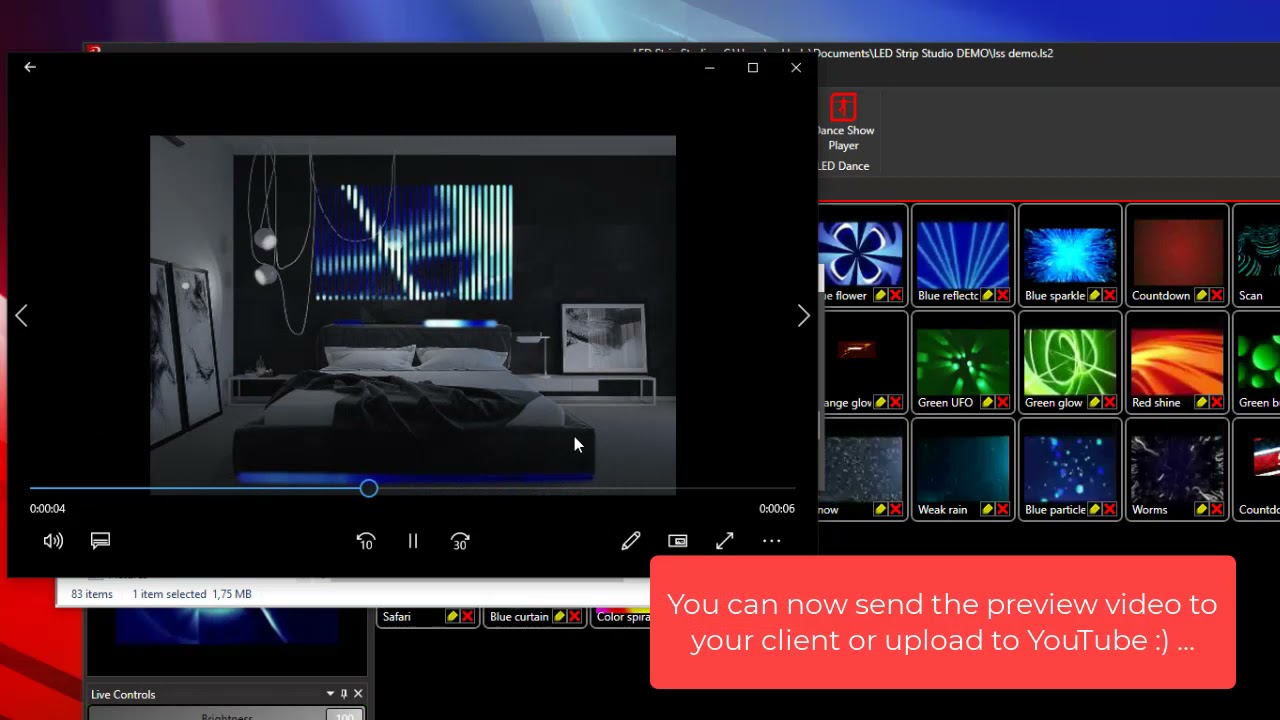Screen dimensions: 1280x720
Task: Delete the Blue reflection effect
Action: (x=1002, y=296)
